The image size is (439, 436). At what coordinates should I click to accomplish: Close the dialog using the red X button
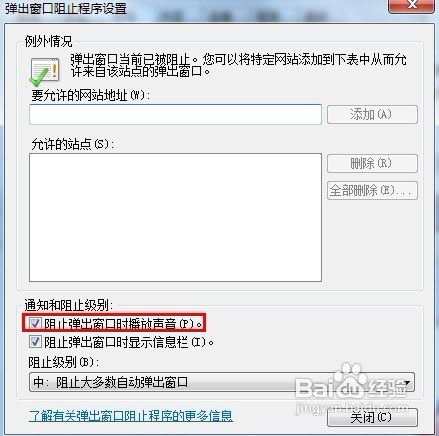click(x=411, y=6)
